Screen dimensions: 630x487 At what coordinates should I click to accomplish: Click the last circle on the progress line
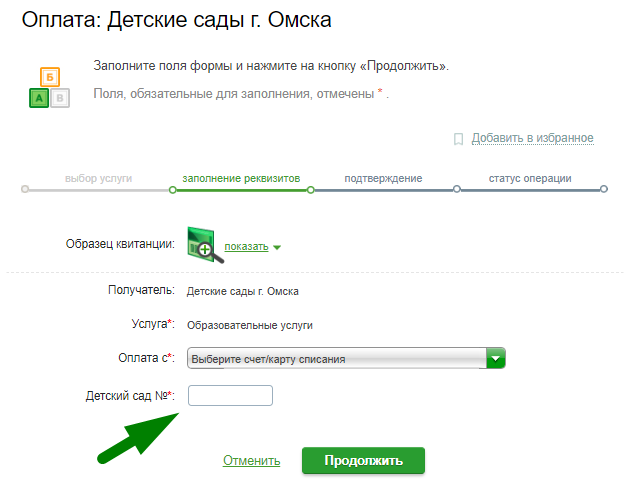point(604,189)
